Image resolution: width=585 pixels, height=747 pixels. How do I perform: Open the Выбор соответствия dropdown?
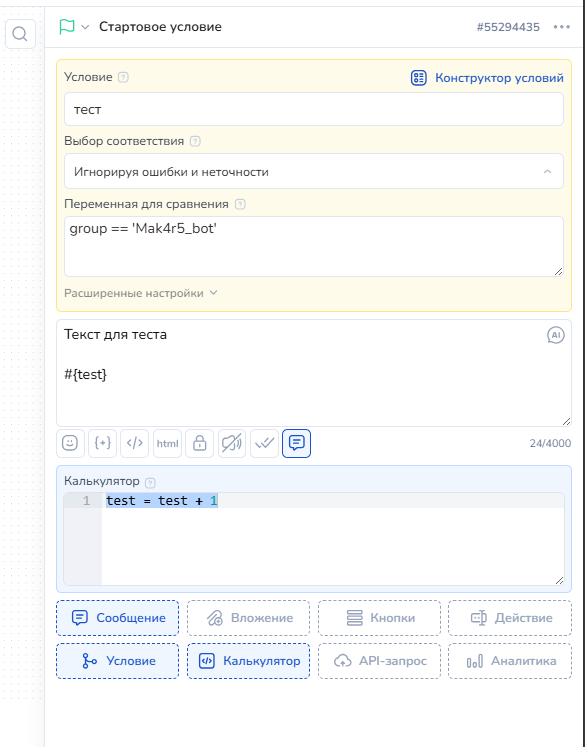coord(314,171)
